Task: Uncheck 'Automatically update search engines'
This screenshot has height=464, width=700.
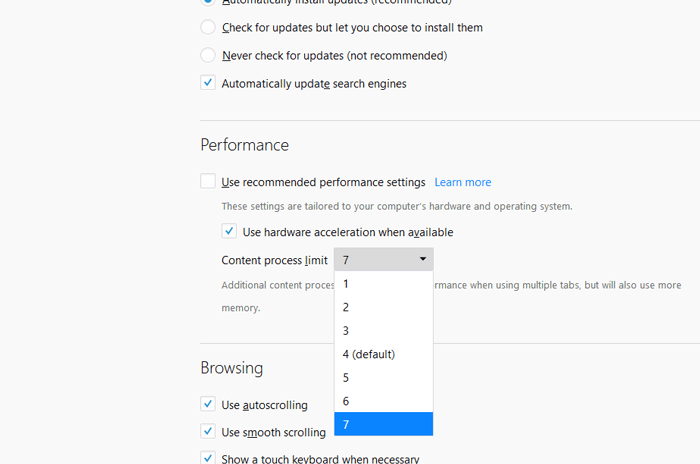Action: tap(208, 83)
